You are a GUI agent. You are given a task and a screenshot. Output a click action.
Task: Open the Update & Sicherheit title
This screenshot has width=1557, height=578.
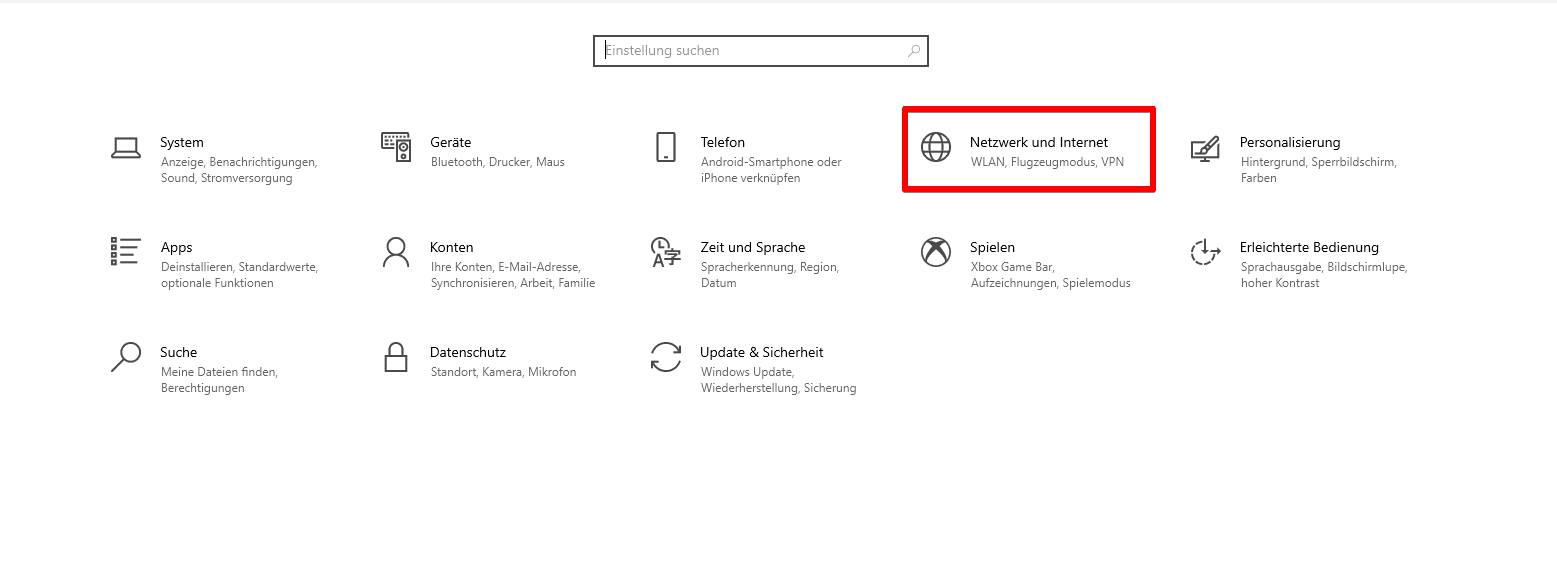[x=762, y=352]
